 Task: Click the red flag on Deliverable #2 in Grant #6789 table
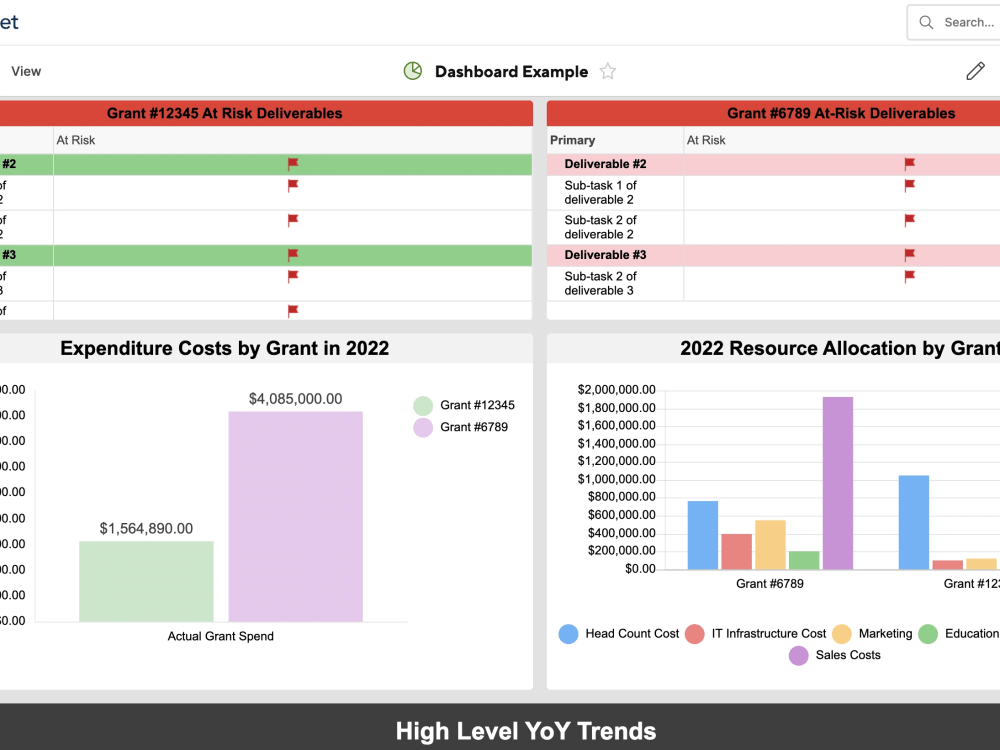tap(909, 163)
